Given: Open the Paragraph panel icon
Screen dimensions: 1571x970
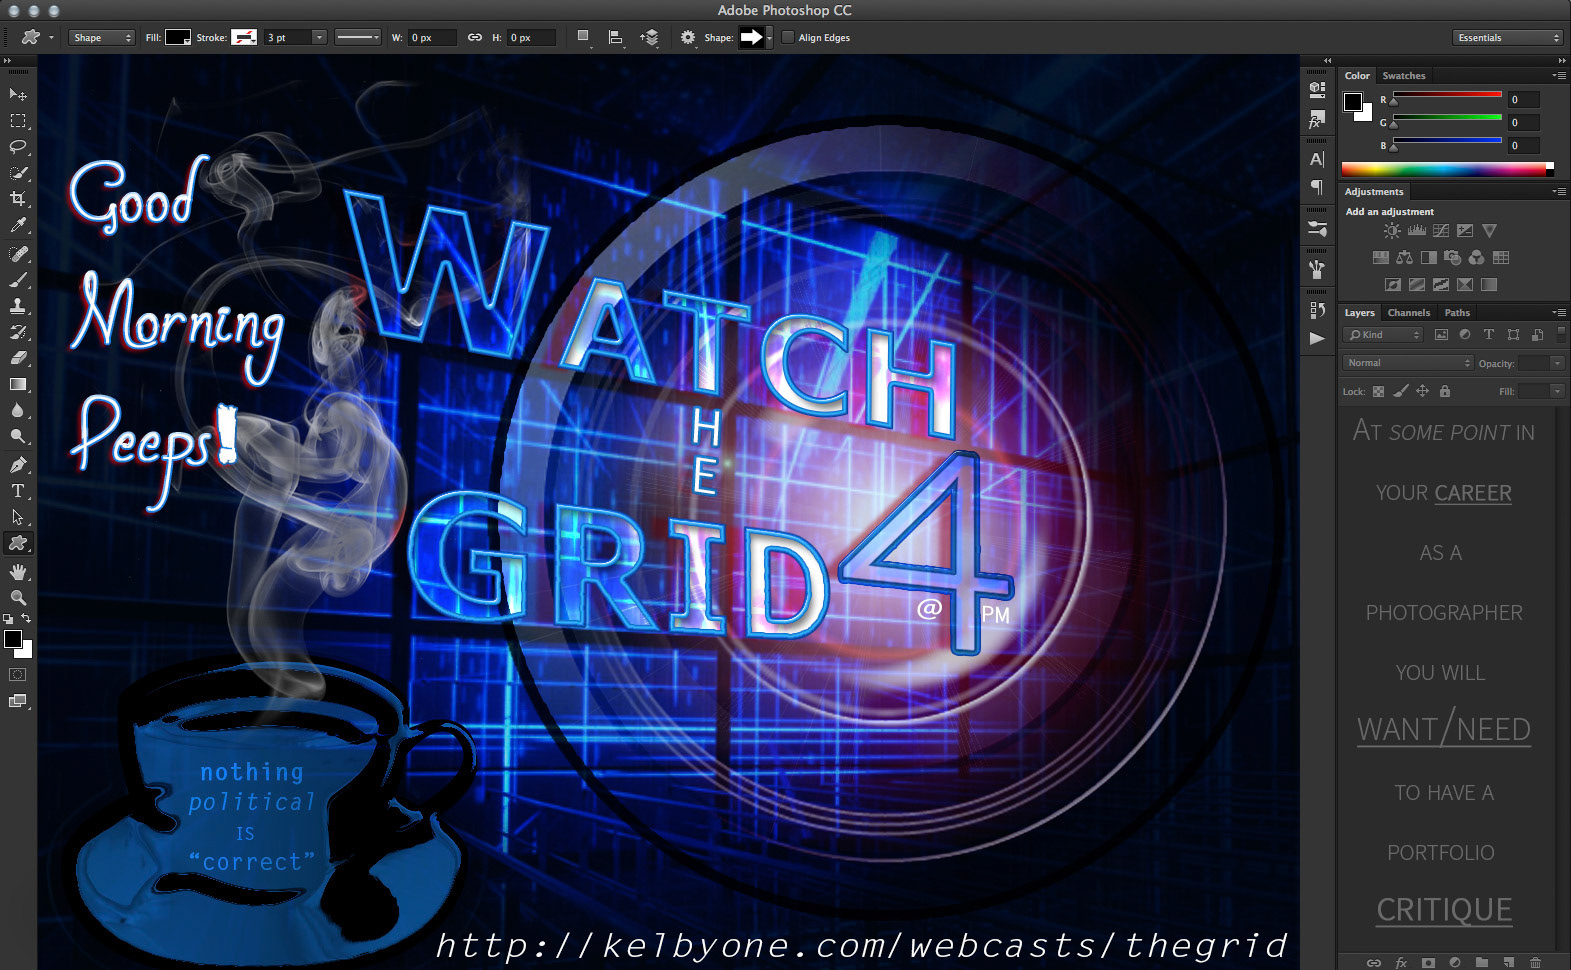Looking at the screenshot, I should click(1317, 187).
